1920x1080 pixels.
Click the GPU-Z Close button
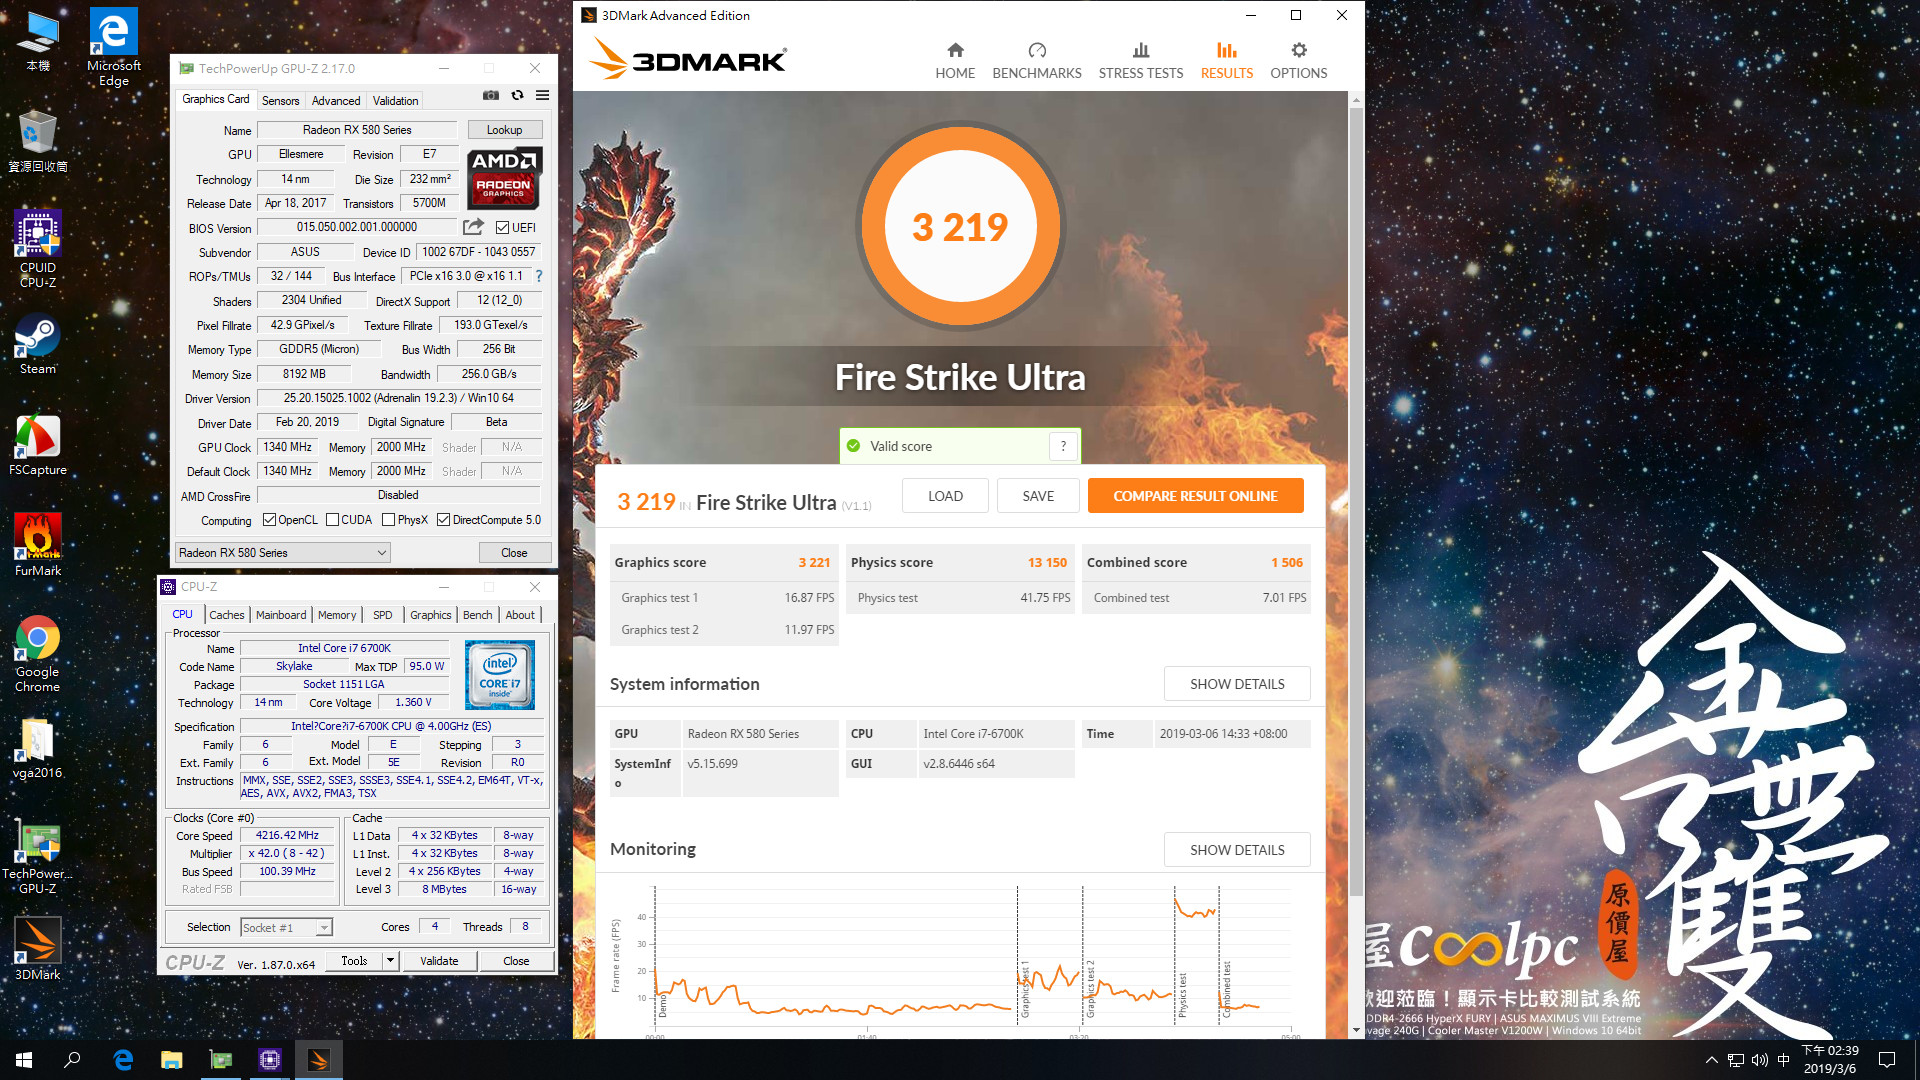tap(514, 553)
